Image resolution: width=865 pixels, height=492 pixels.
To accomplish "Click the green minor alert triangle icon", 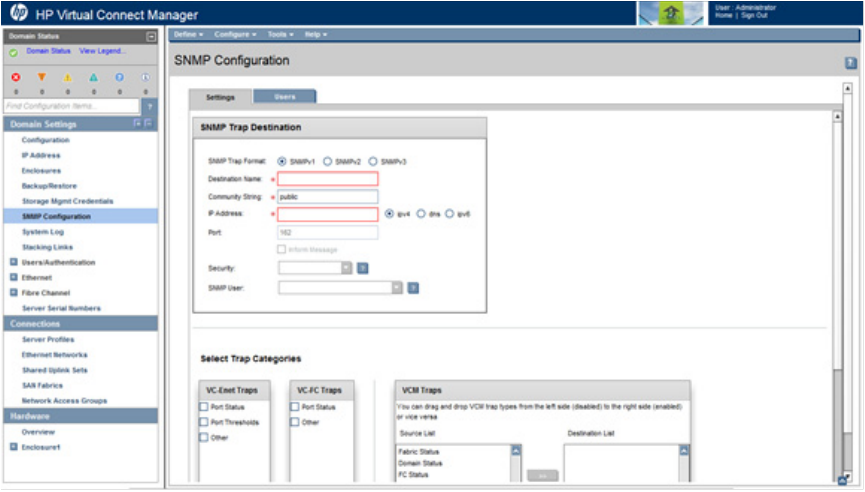I will pyautogui.click(x=93, y=77).
